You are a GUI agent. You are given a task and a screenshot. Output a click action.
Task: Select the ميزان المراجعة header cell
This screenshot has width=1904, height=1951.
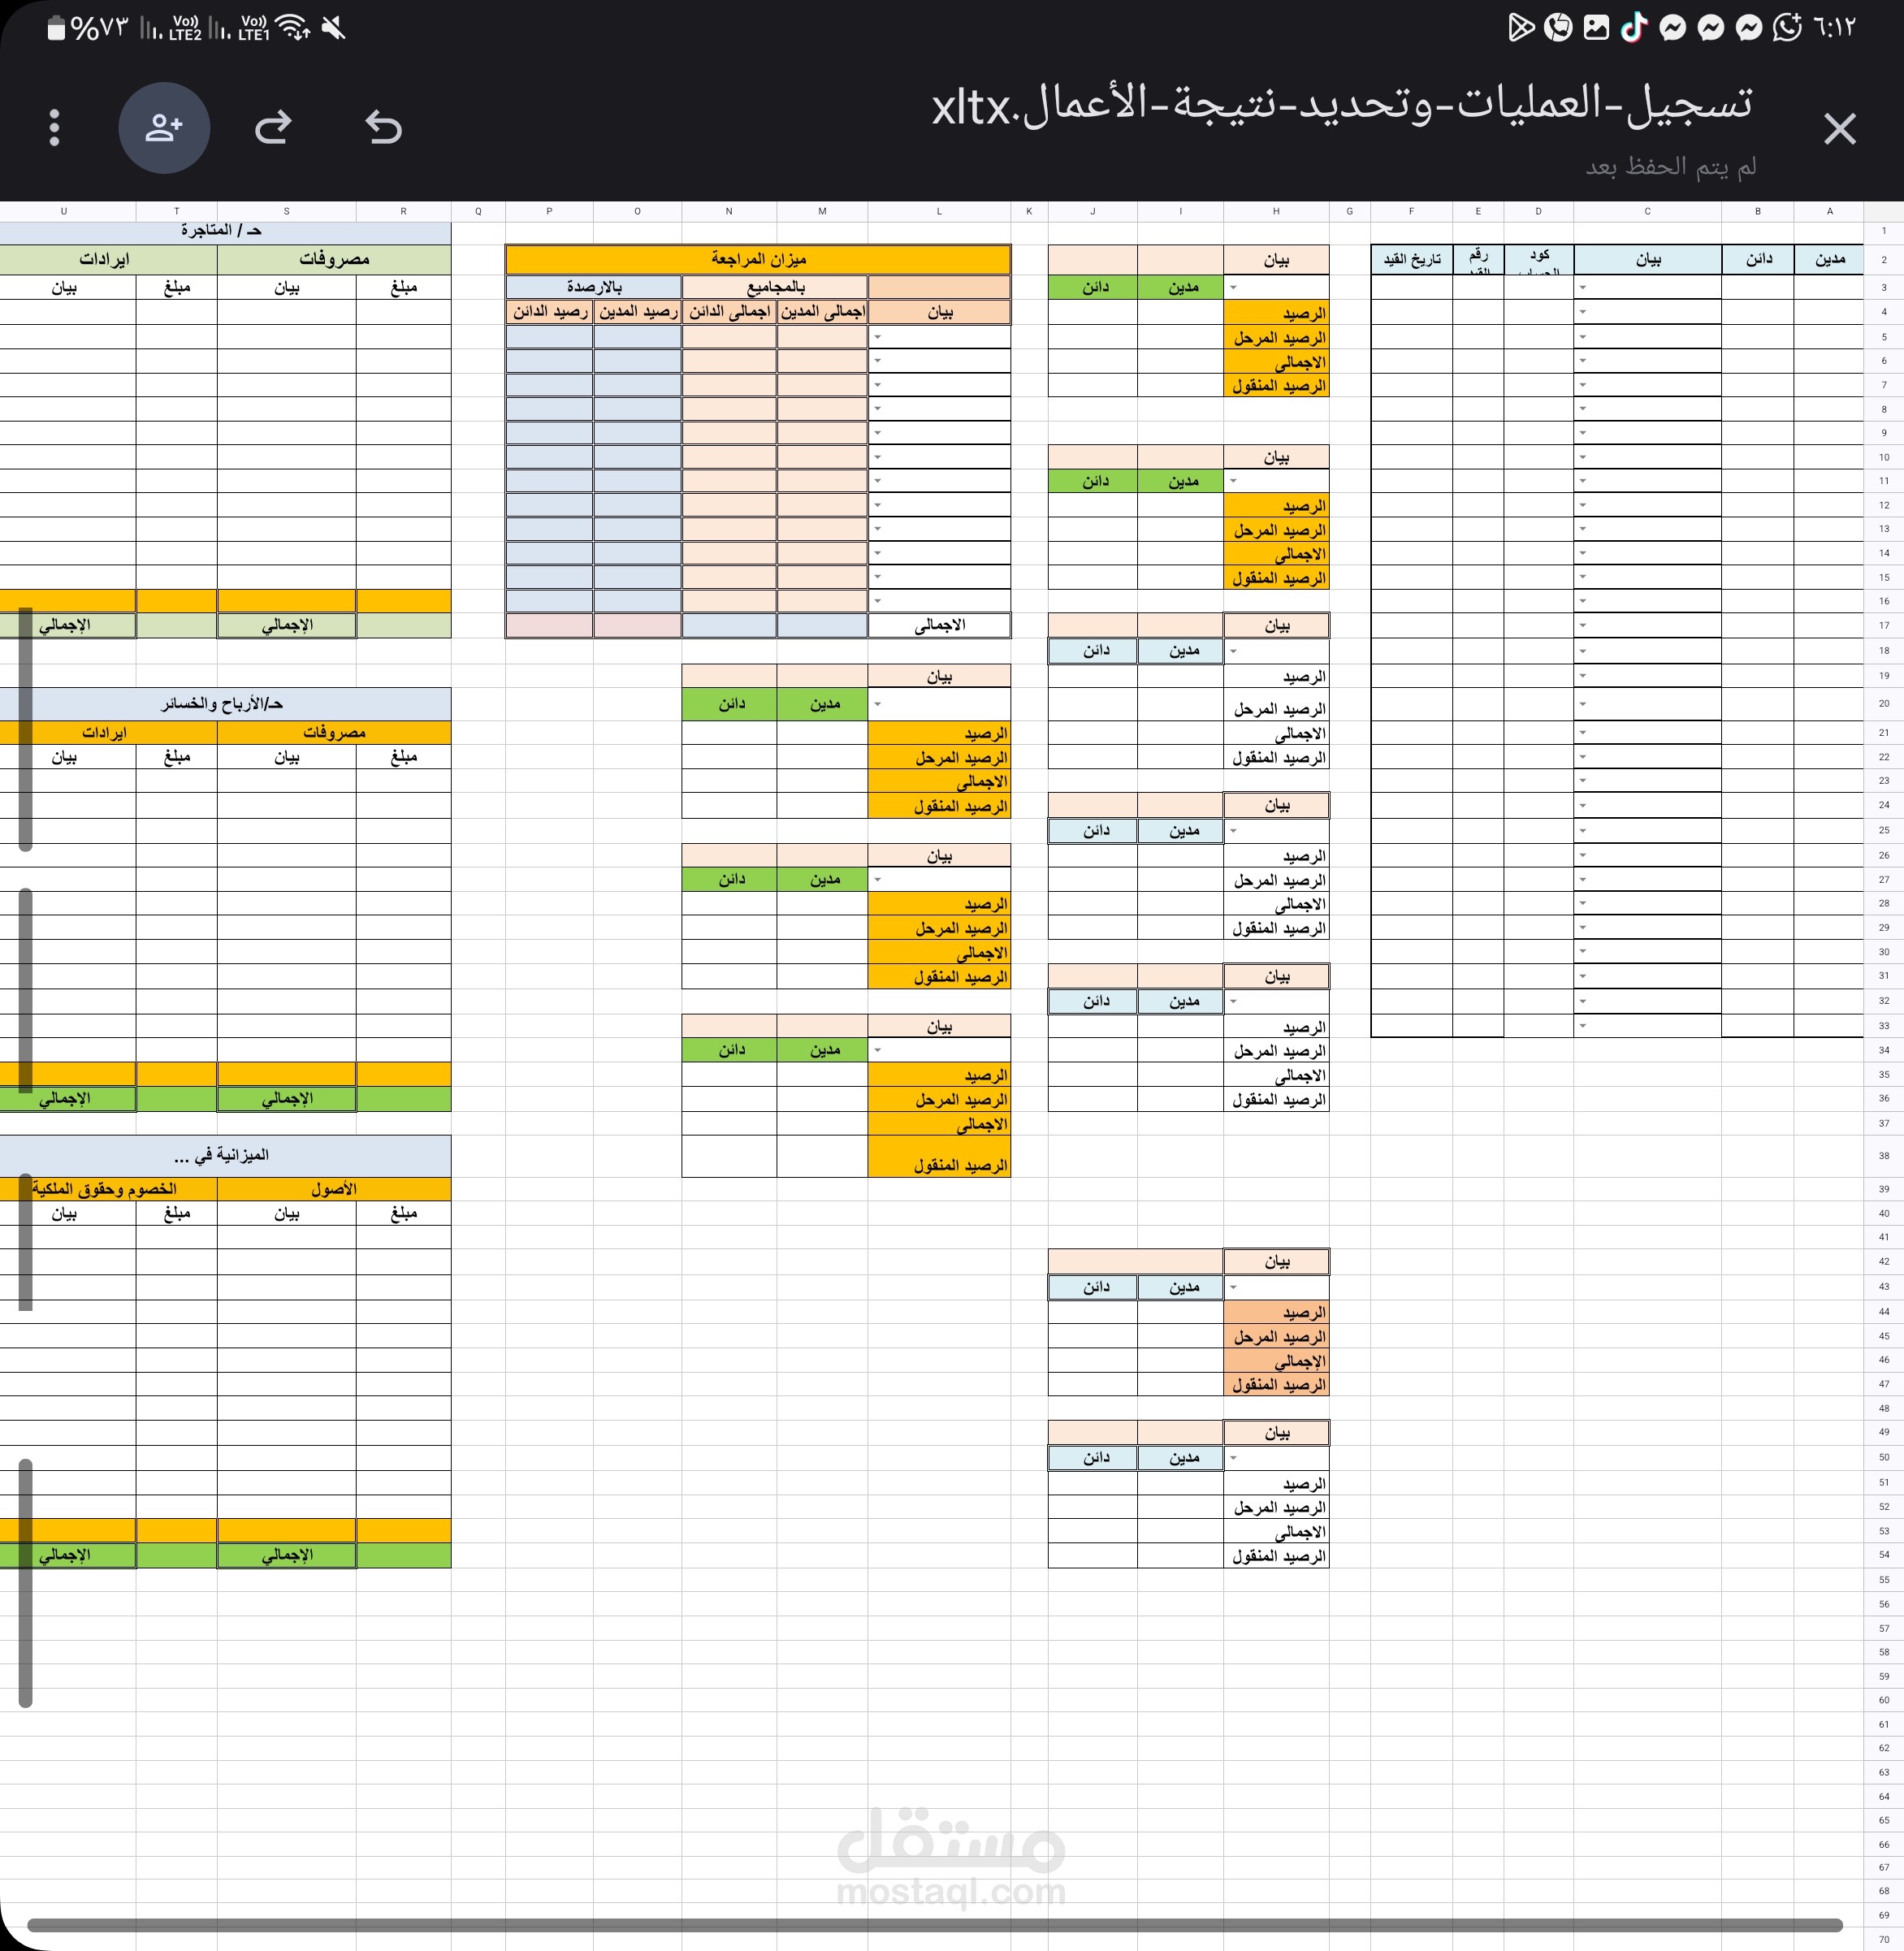pos(758,259)
